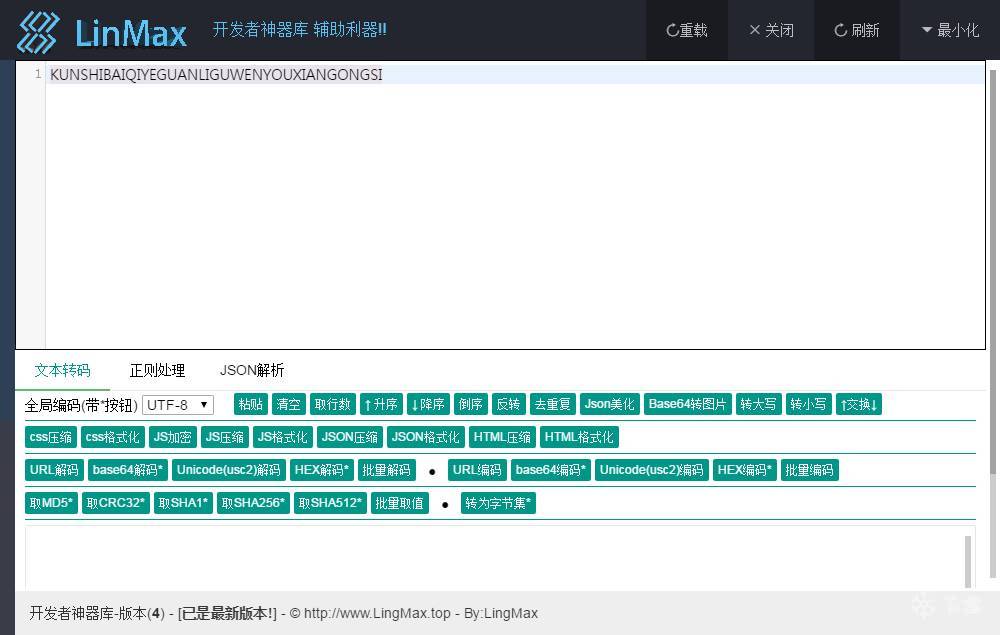Click the JS加密 button
Viewport: 1000px width, 635px height.
point(172,437)
